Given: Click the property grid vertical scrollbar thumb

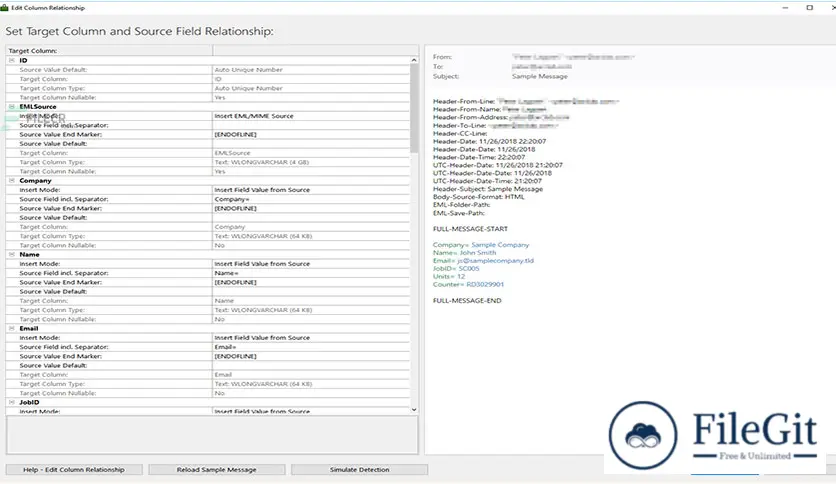Looking at the screenshot, I should point(414,109).
